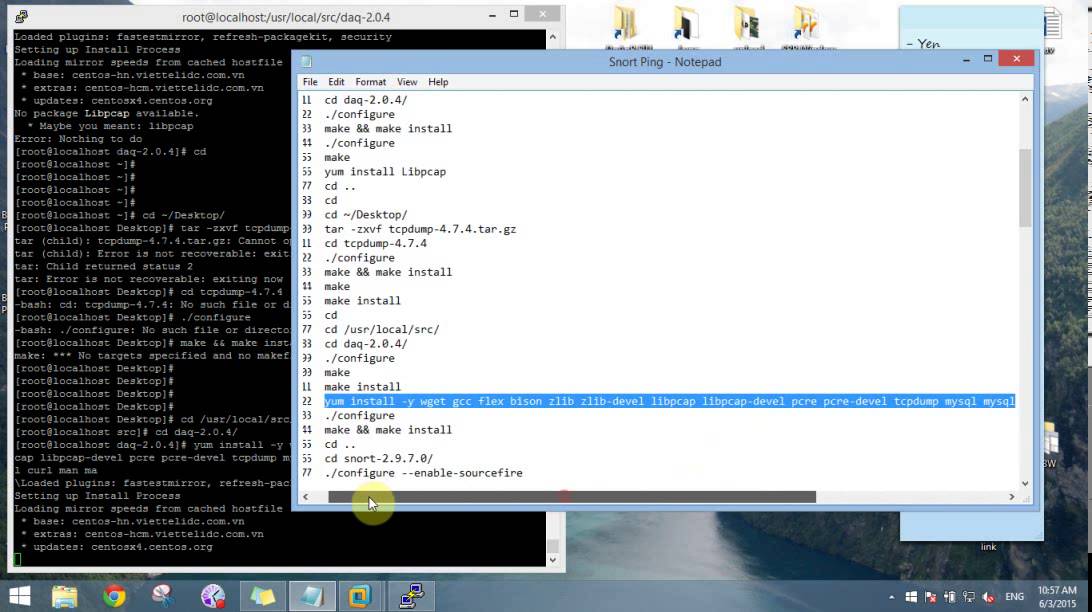This screenshot has height=612, width=1092.
Task: Click the 'Snort Ping - Notepad' title text
Action: (x=664, y=62)
